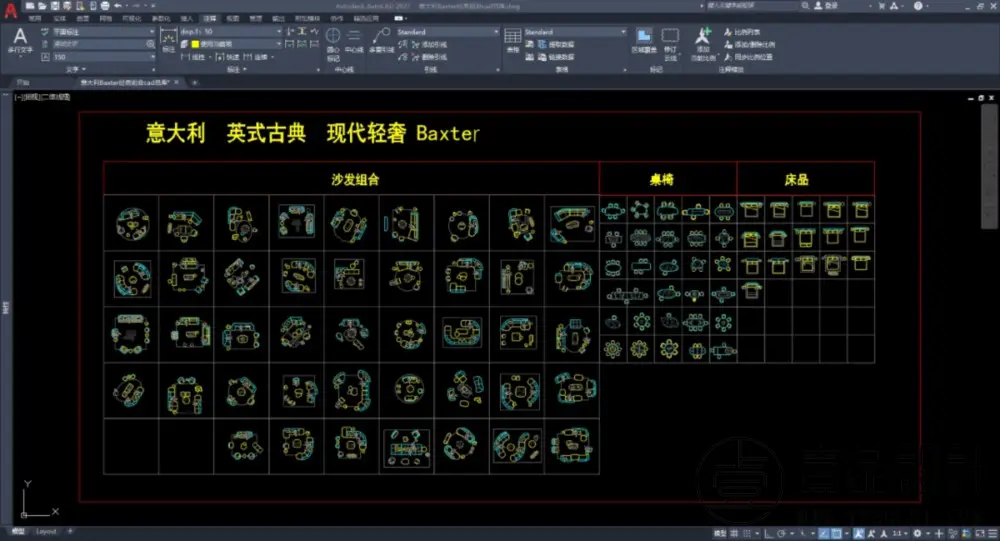Click the search input field in title bar
This screenshot has height=541, width=1000.
[x=740, y=5]
